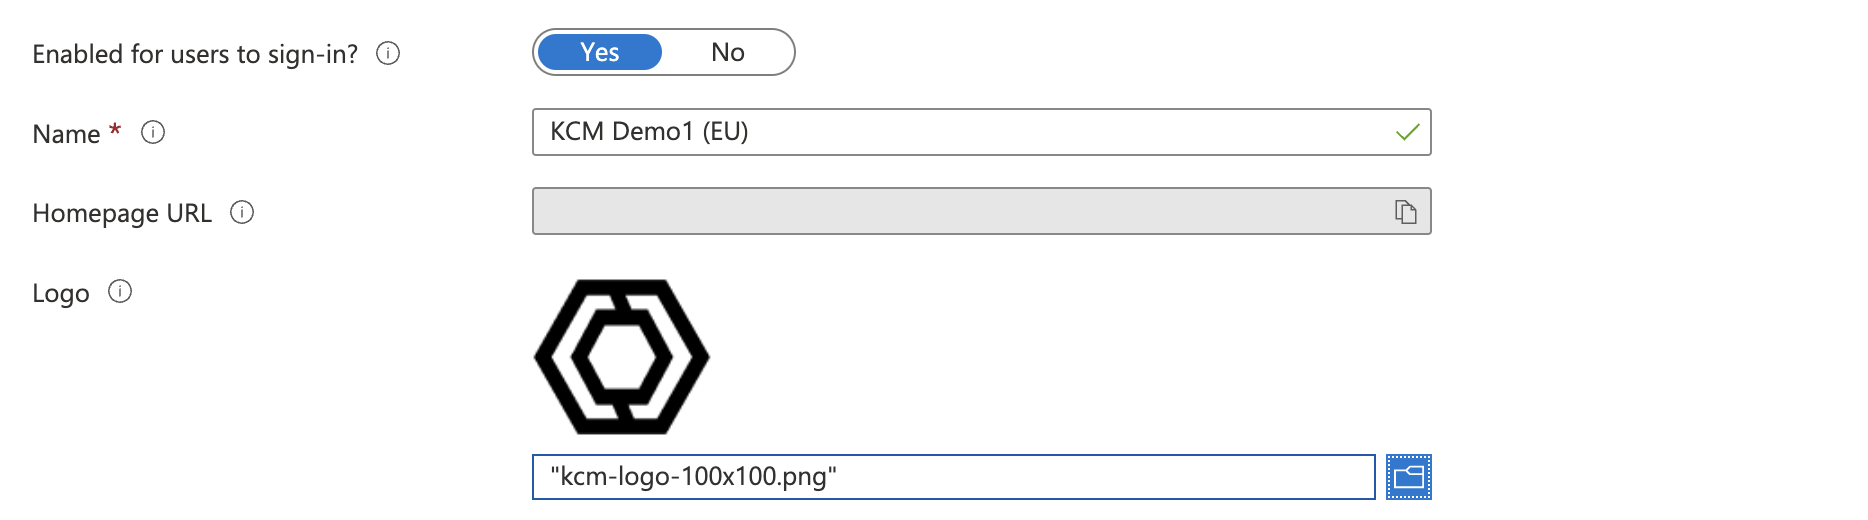The width and height of the screenshot is (1868, 520).
Task: Select Yes for user sign-in enabled
Action: pyautogui.click(x=600, y=52)
